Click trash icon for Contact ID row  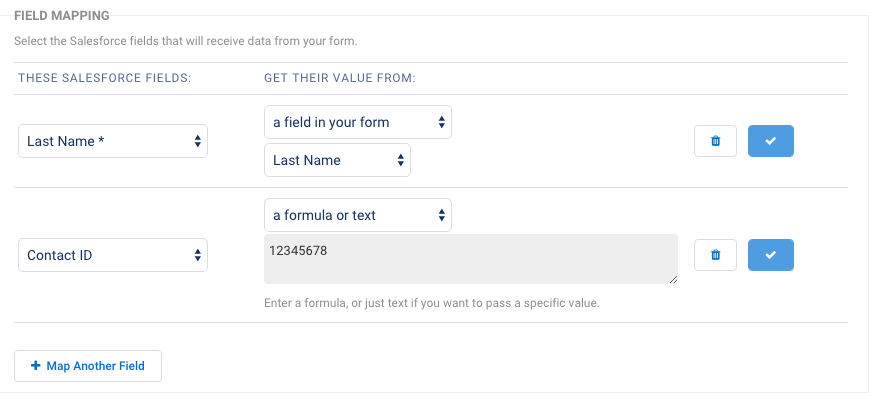(715, 255)
